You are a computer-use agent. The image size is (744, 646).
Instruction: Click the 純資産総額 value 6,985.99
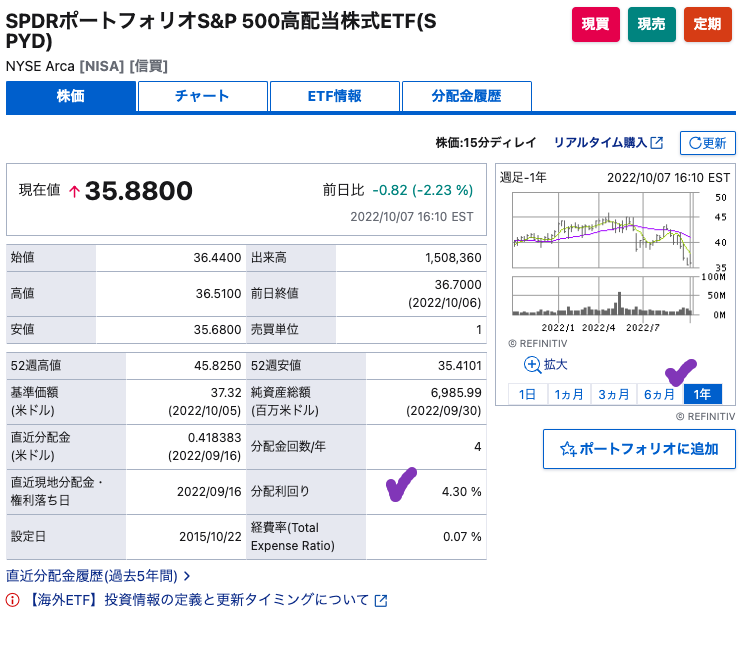456,393
